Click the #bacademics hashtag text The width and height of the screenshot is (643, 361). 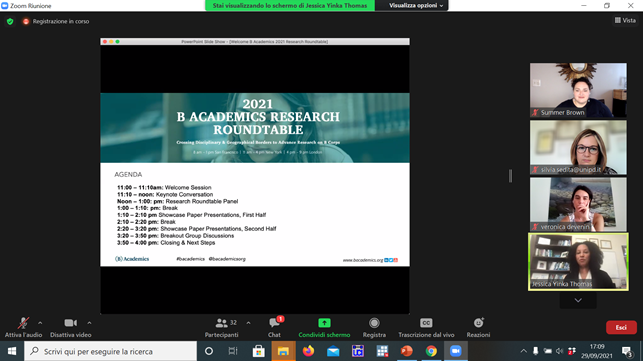[190, 259]
